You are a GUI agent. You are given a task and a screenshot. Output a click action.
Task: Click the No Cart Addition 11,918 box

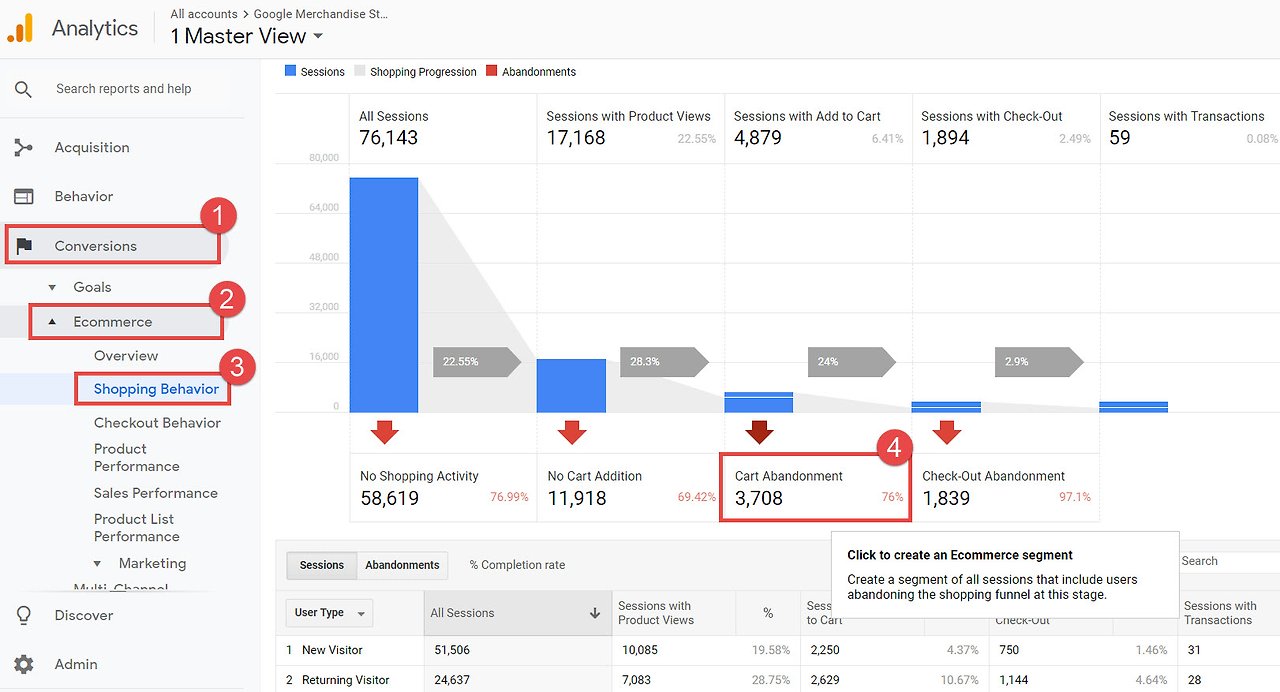pos(631,487)
